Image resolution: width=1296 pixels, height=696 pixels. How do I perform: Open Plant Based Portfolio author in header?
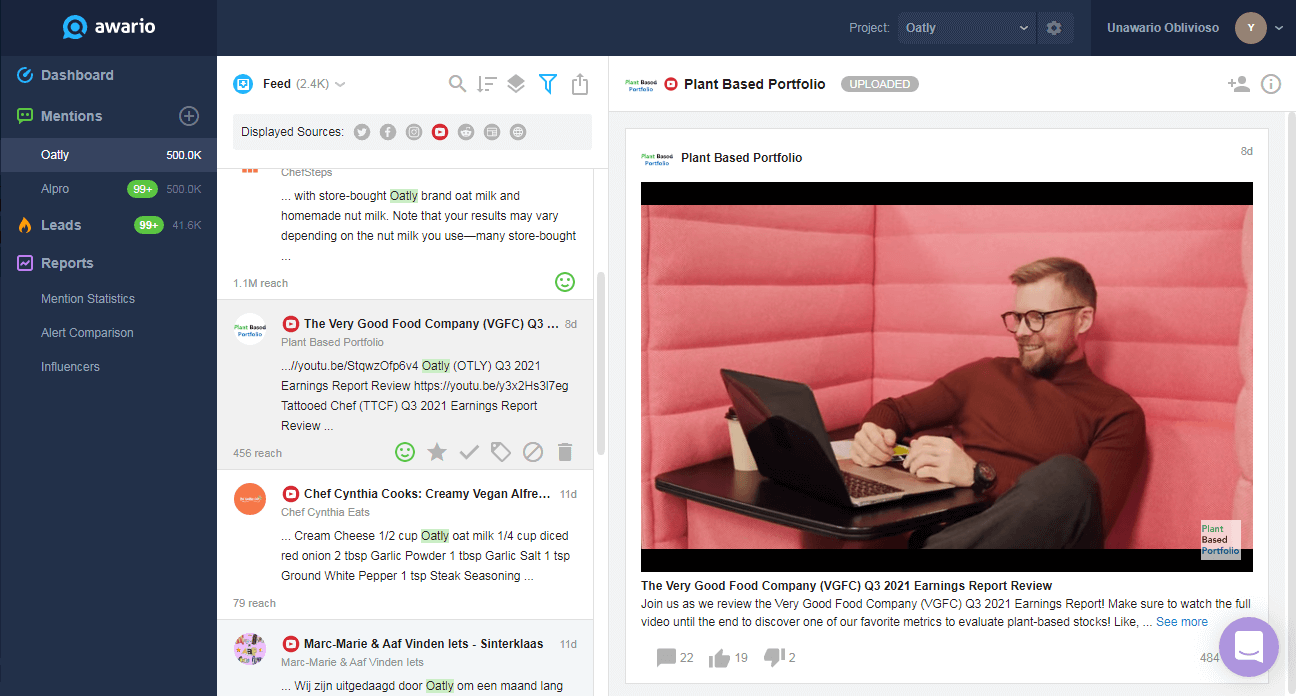pos(755,84)
